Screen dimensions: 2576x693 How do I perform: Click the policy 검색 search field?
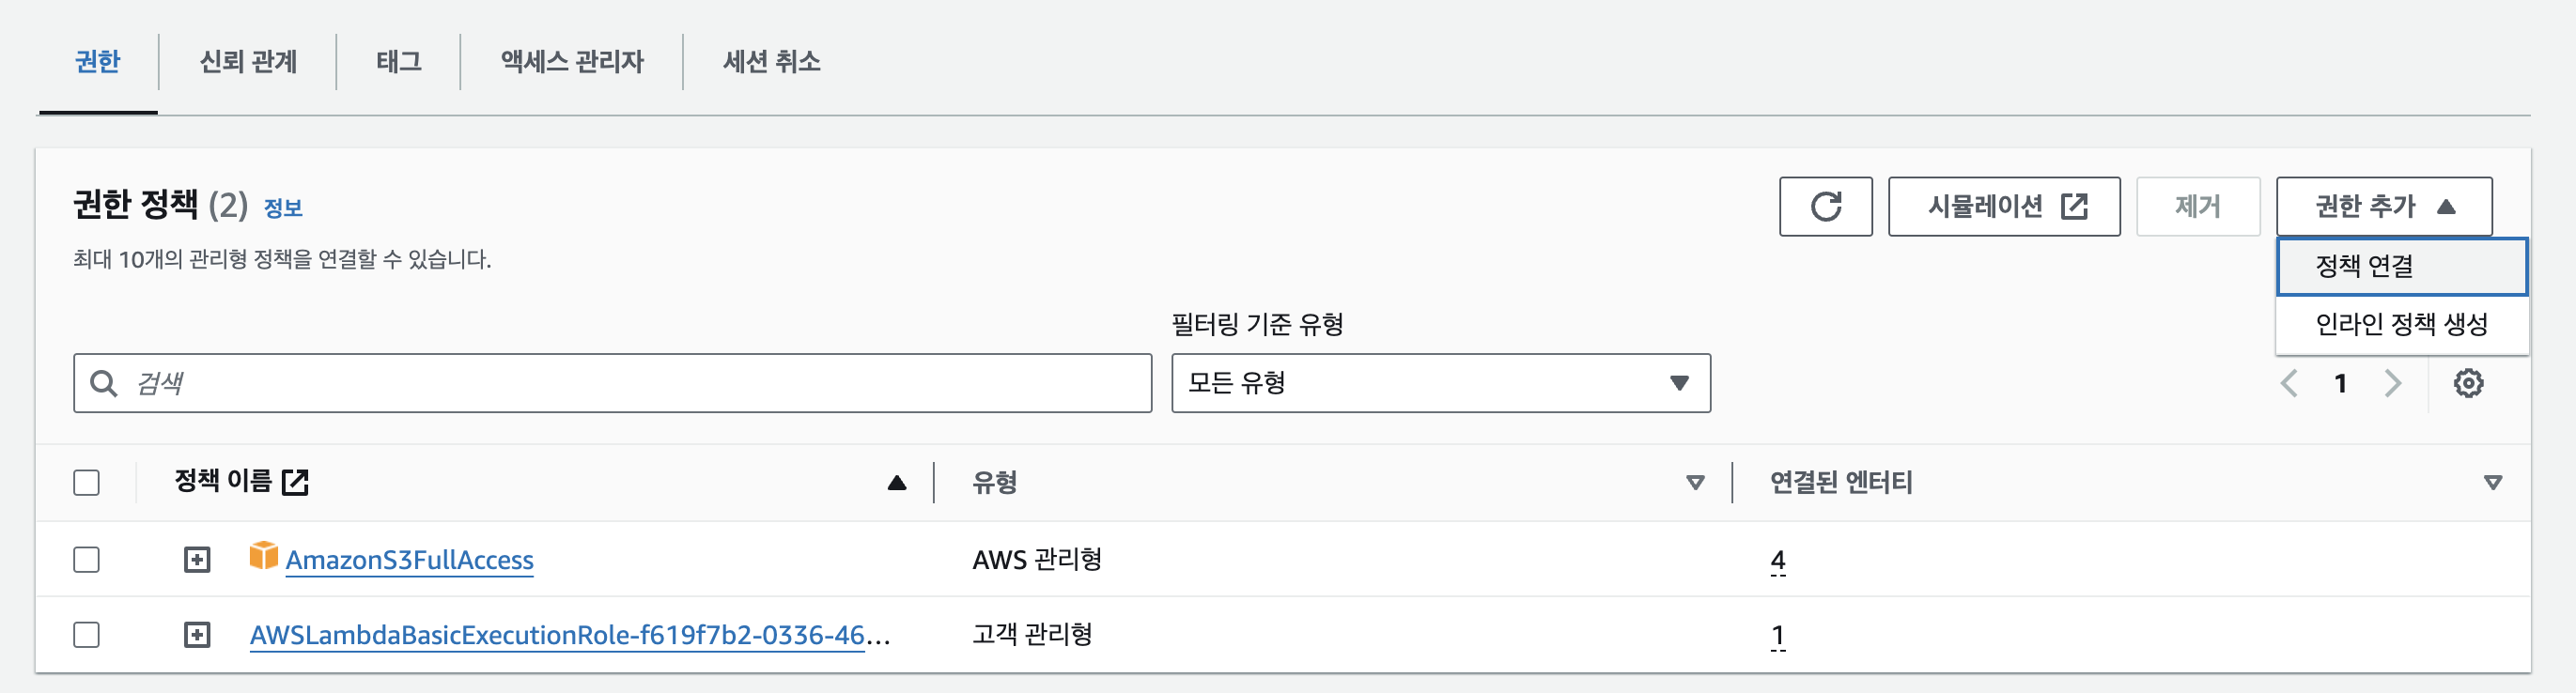click(x=612, y=383)
